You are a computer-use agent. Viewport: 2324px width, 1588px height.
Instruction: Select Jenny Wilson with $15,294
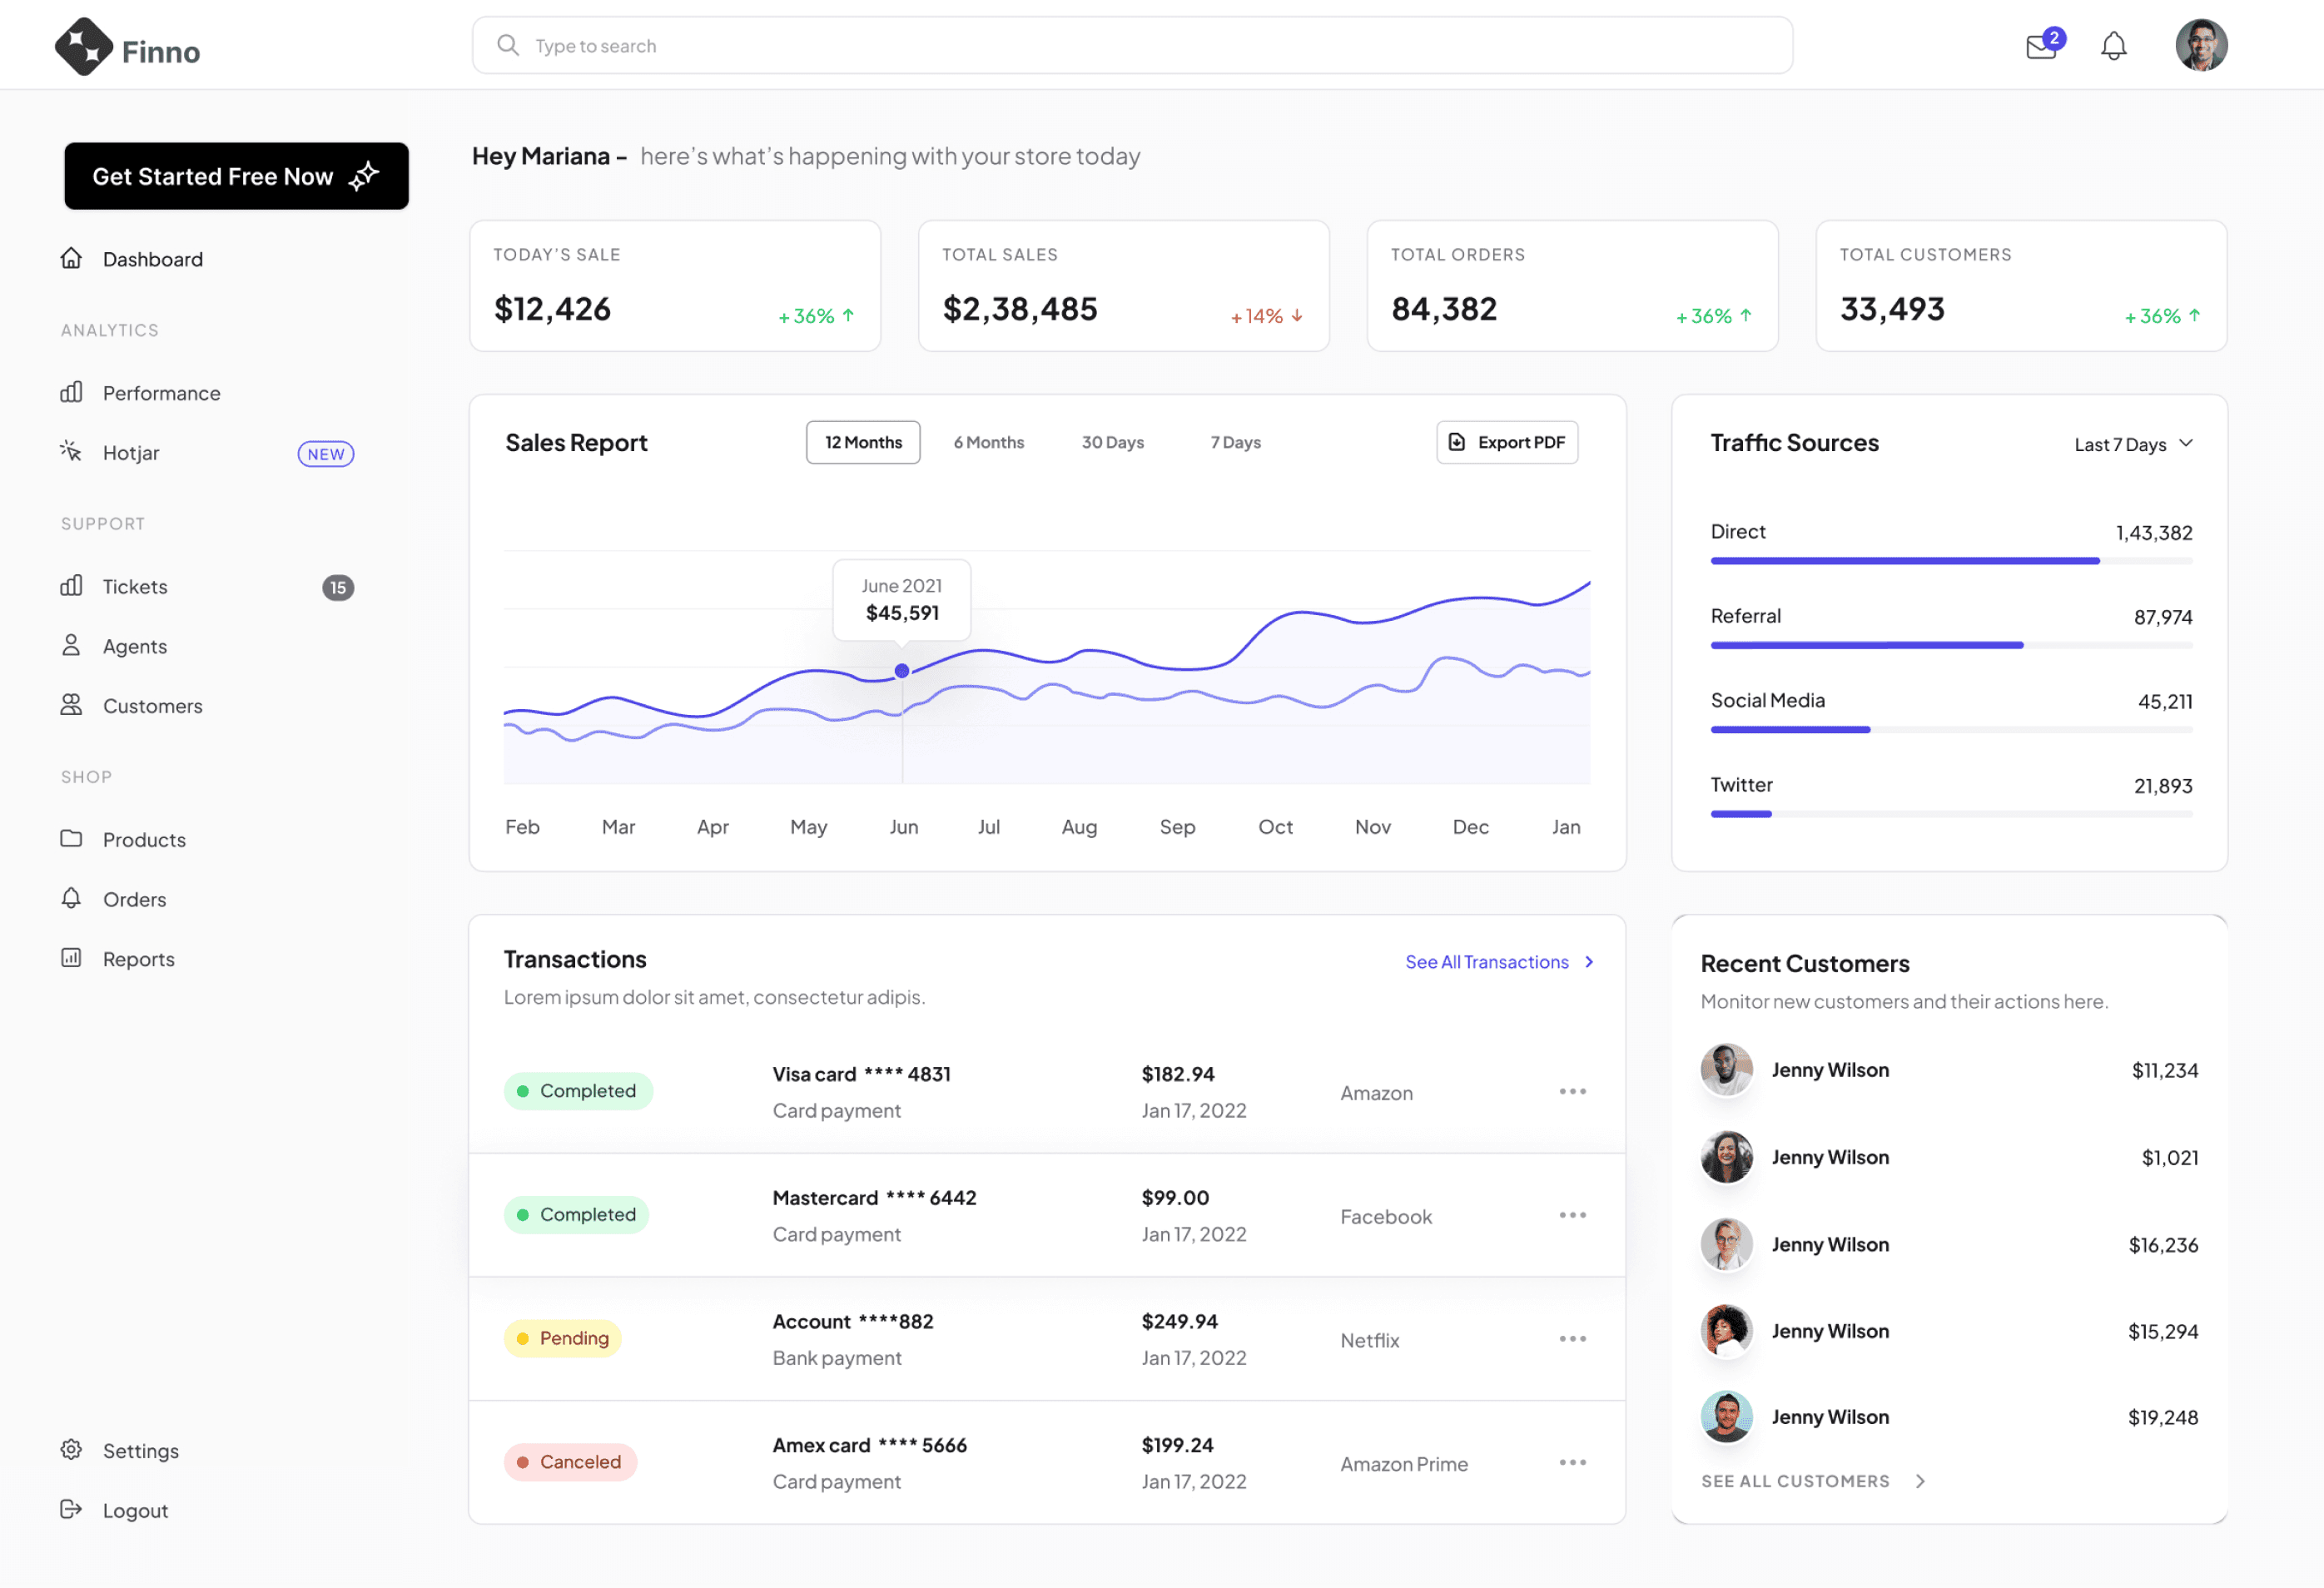pyautogui.click(x=1950, y=1331)
